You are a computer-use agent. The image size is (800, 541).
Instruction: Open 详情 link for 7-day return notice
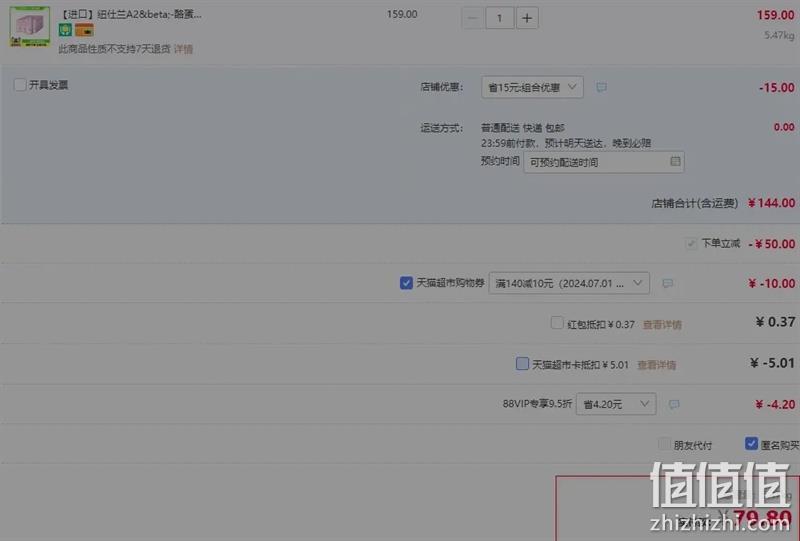pos(184,49)
